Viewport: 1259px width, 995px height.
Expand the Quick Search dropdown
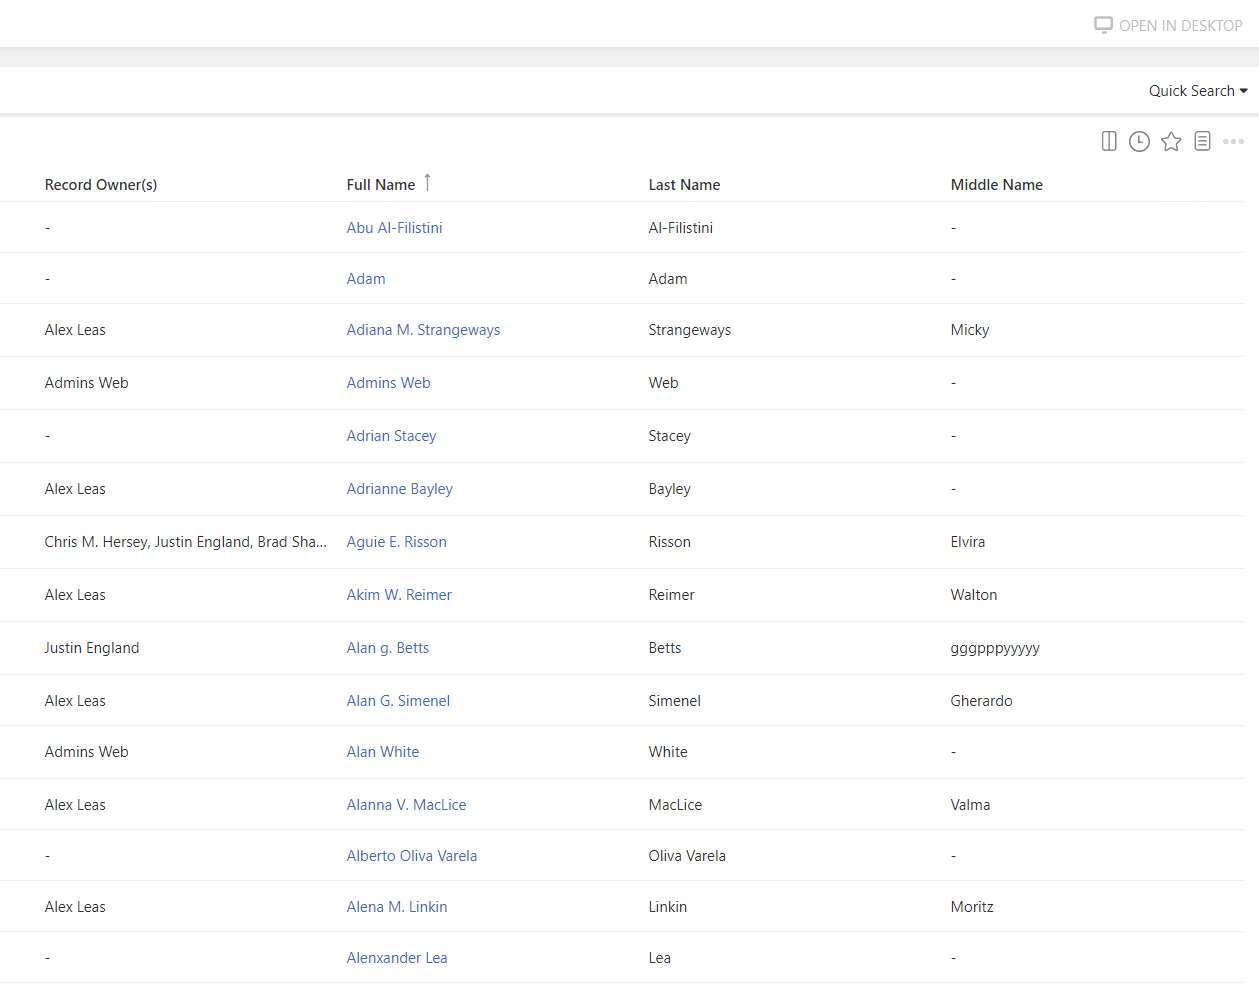point(1197,91)
